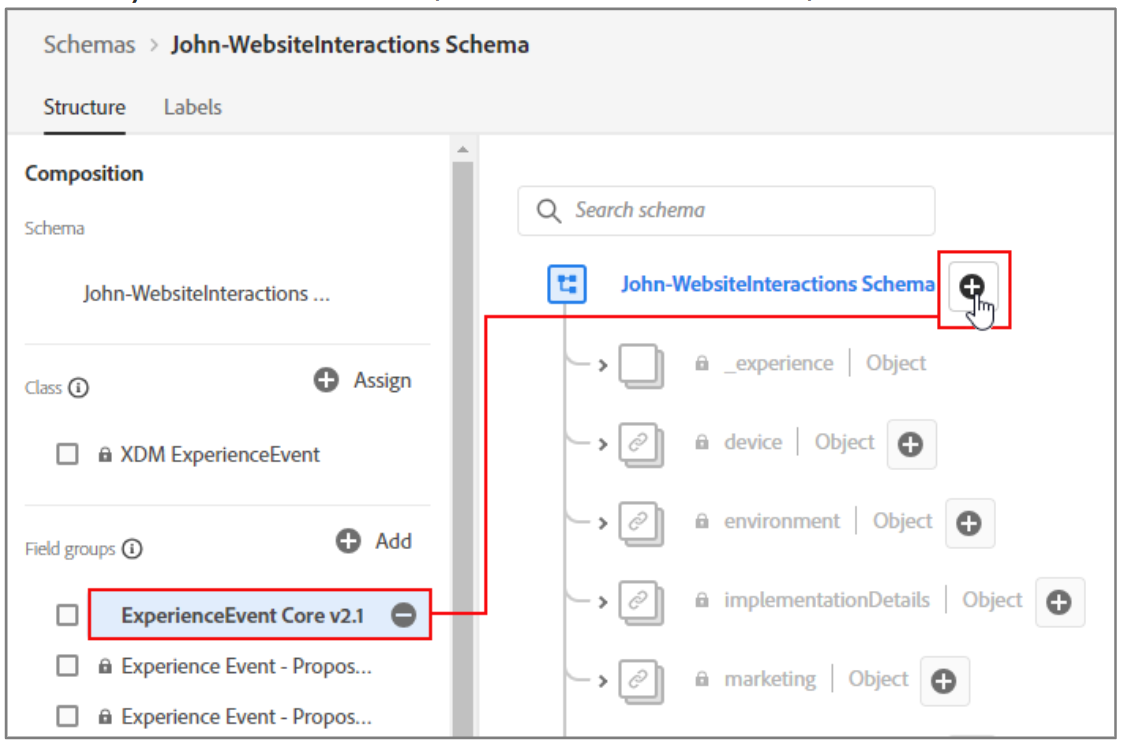Select John-WebsiteInteractions ... in Composition panel
Image resolution: width=1122 pixels, height=745 pixels.
[x=206, y=293]
